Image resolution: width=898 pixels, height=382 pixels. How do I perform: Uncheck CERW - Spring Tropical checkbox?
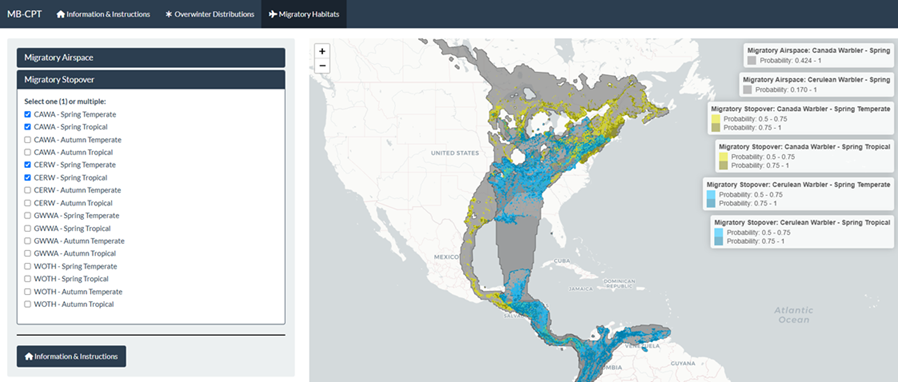[x=28, y=178]
